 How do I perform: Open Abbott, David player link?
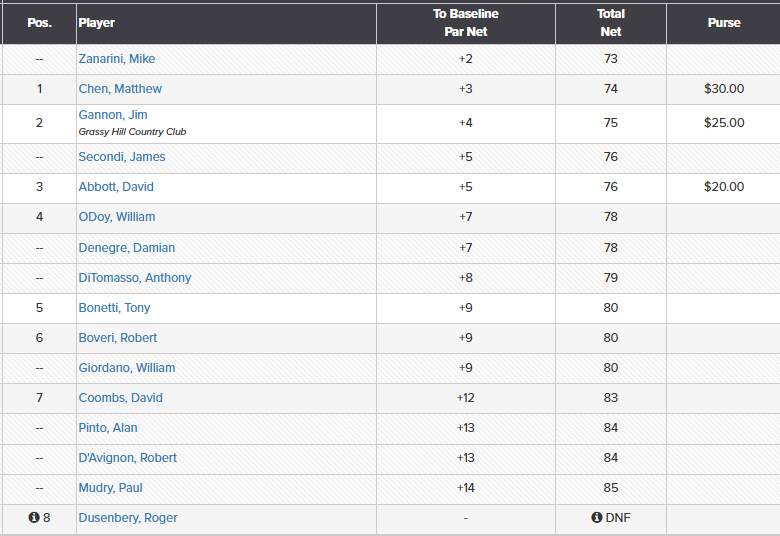coord(116,187)
